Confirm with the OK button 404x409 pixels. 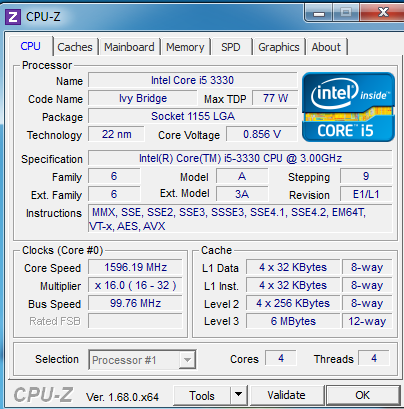pyautogui.click(x=363, y=395)
